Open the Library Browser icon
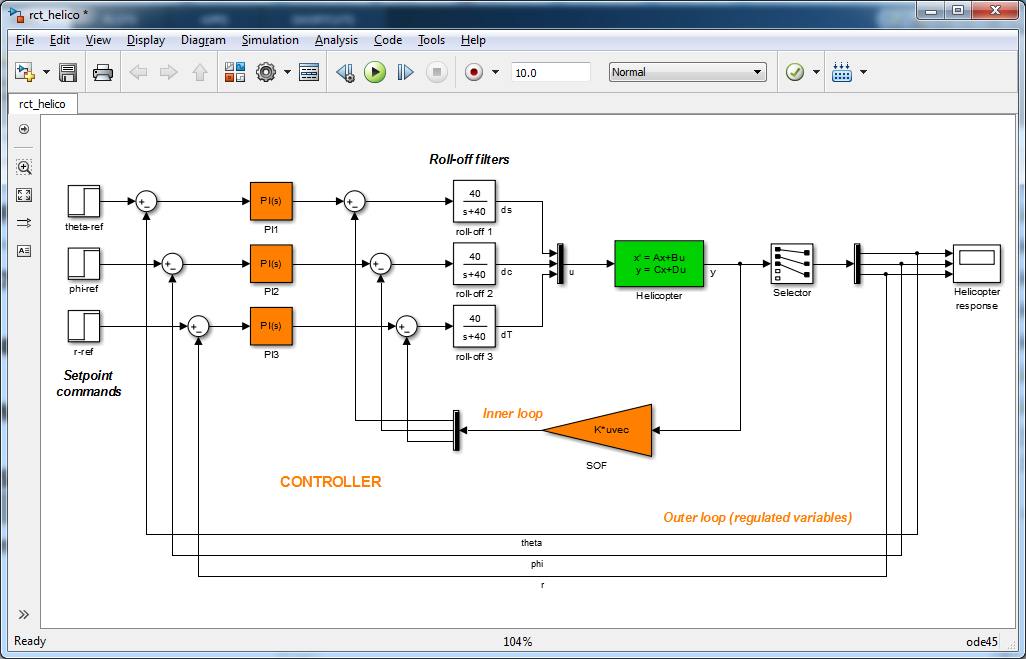 [x=235, y=72]
